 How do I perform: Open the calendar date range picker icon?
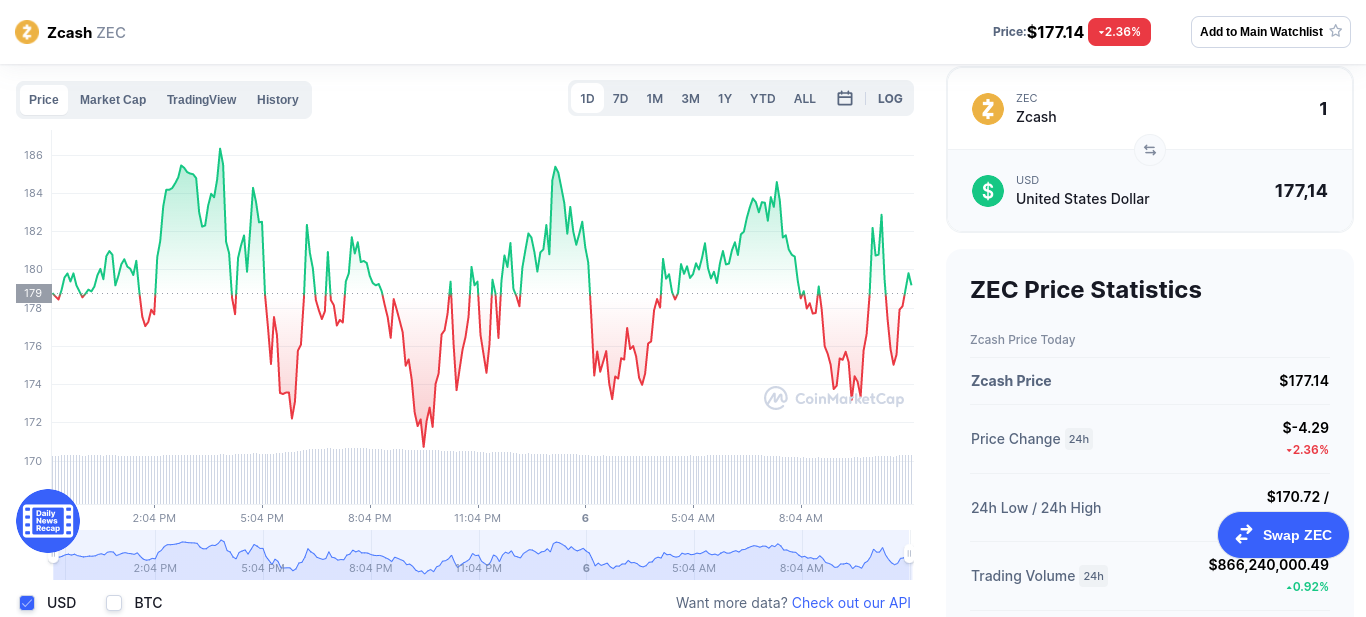(x=845, y=99)
